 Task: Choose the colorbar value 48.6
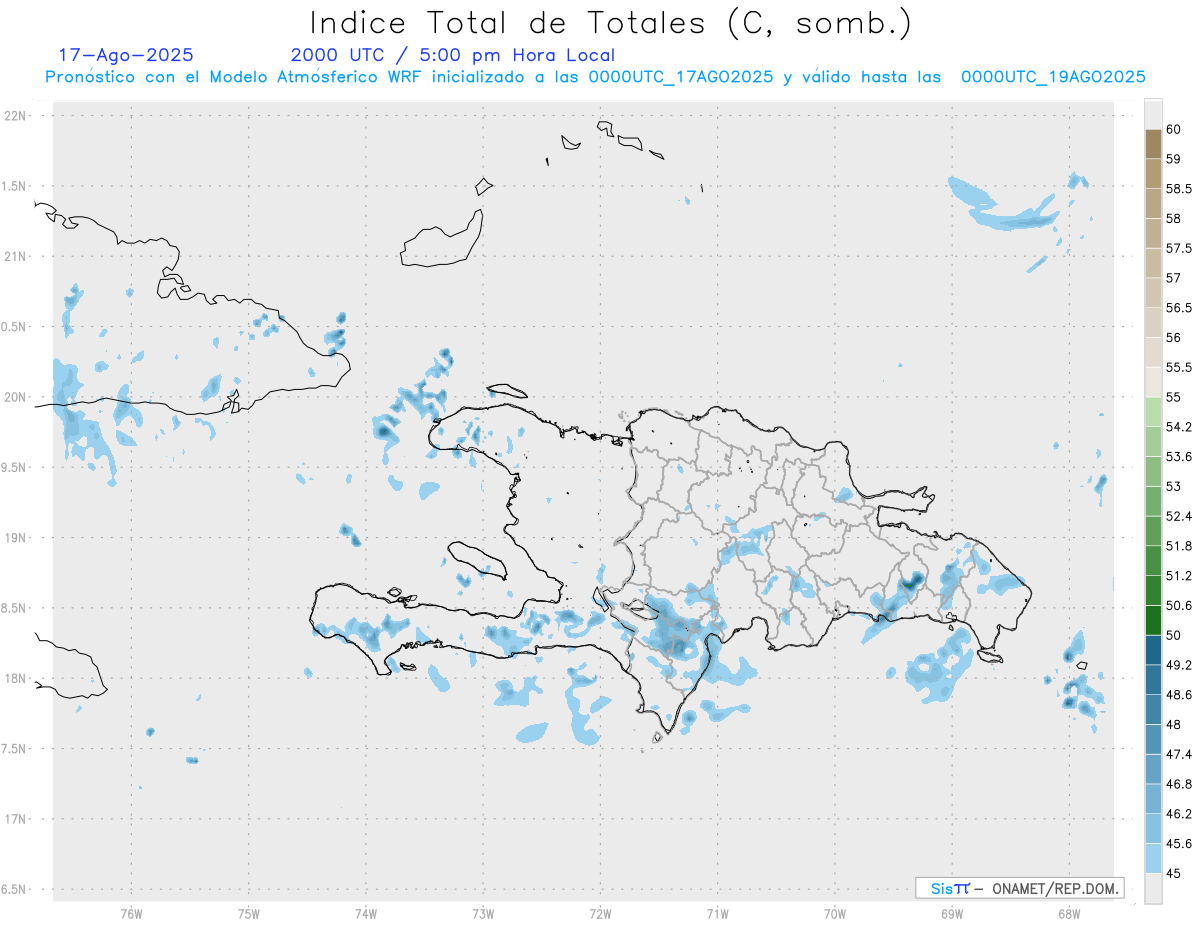point(1179,695)
